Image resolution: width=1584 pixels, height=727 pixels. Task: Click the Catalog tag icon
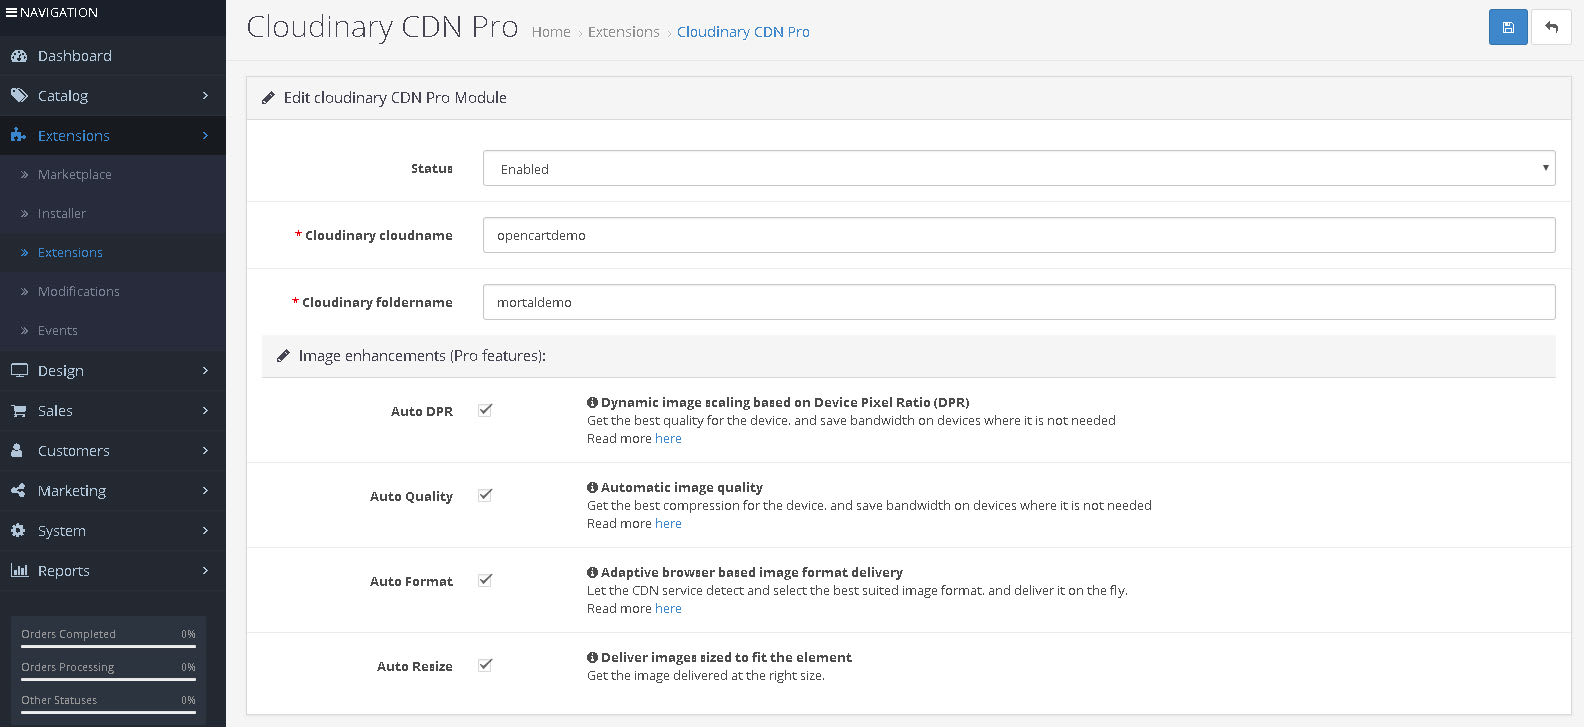pos(18,96)
